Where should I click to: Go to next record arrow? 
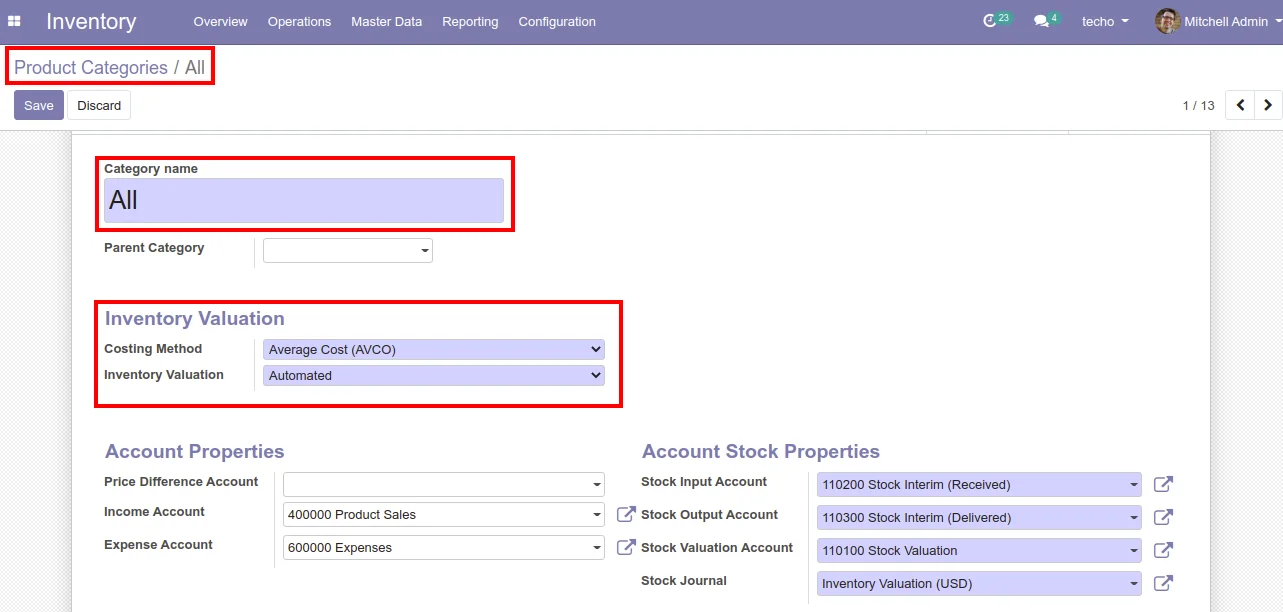click(1268, 105)
